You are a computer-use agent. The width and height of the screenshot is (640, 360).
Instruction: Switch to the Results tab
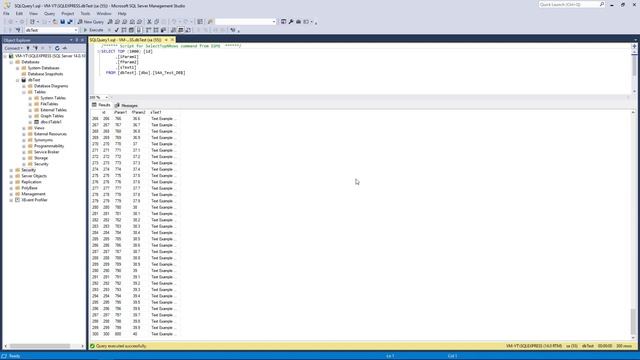[101, 105]
